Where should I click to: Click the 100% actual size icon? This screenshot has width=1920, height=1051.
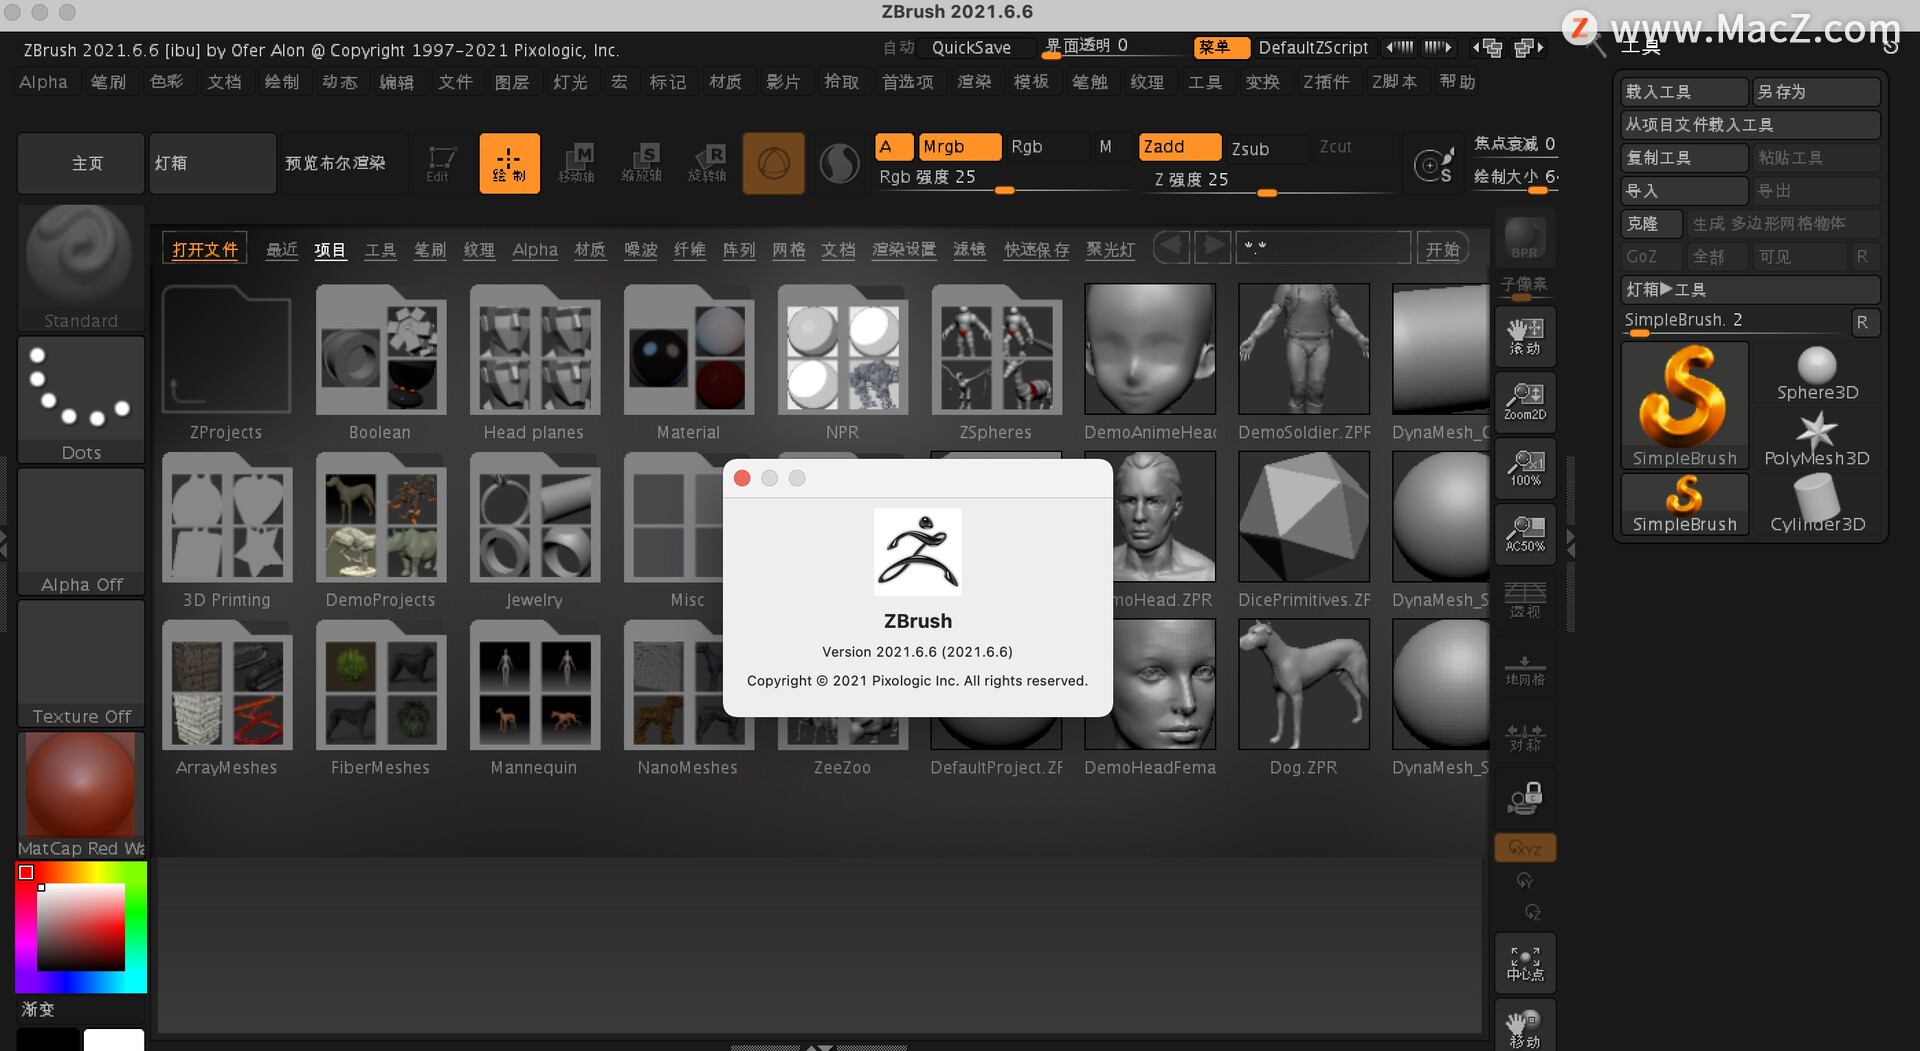[x=1525, y=468]
